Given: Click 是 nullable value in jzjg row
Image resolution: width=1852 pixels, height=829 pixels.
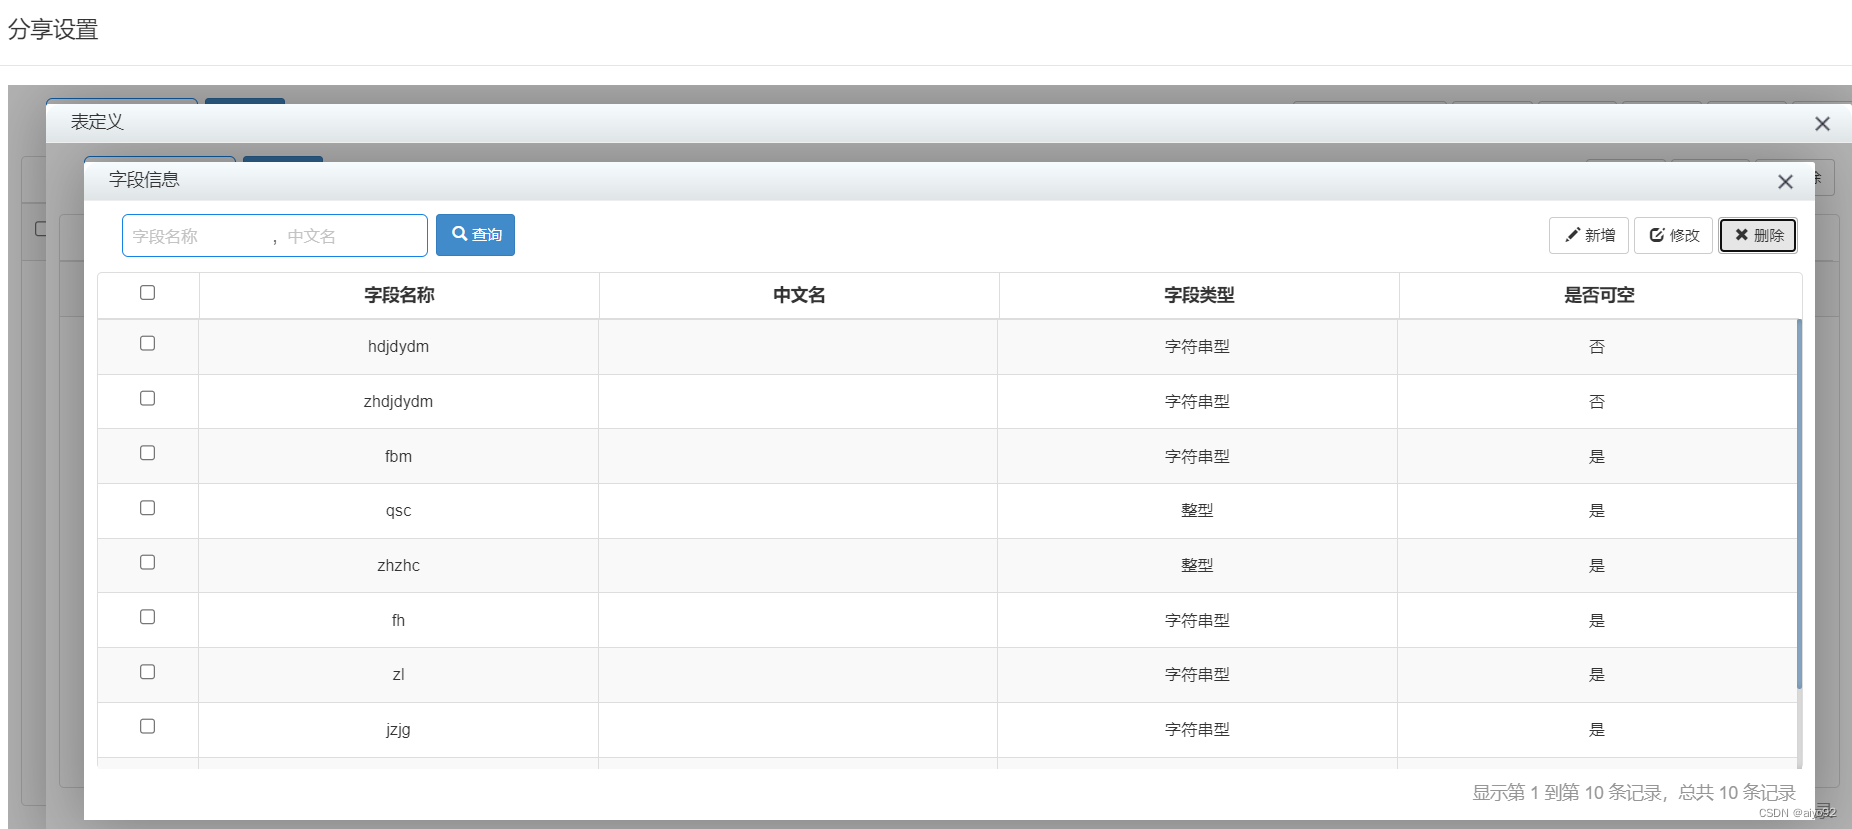Looking at the screenshot, I should pyautogui.click(x=1597, y=730).
